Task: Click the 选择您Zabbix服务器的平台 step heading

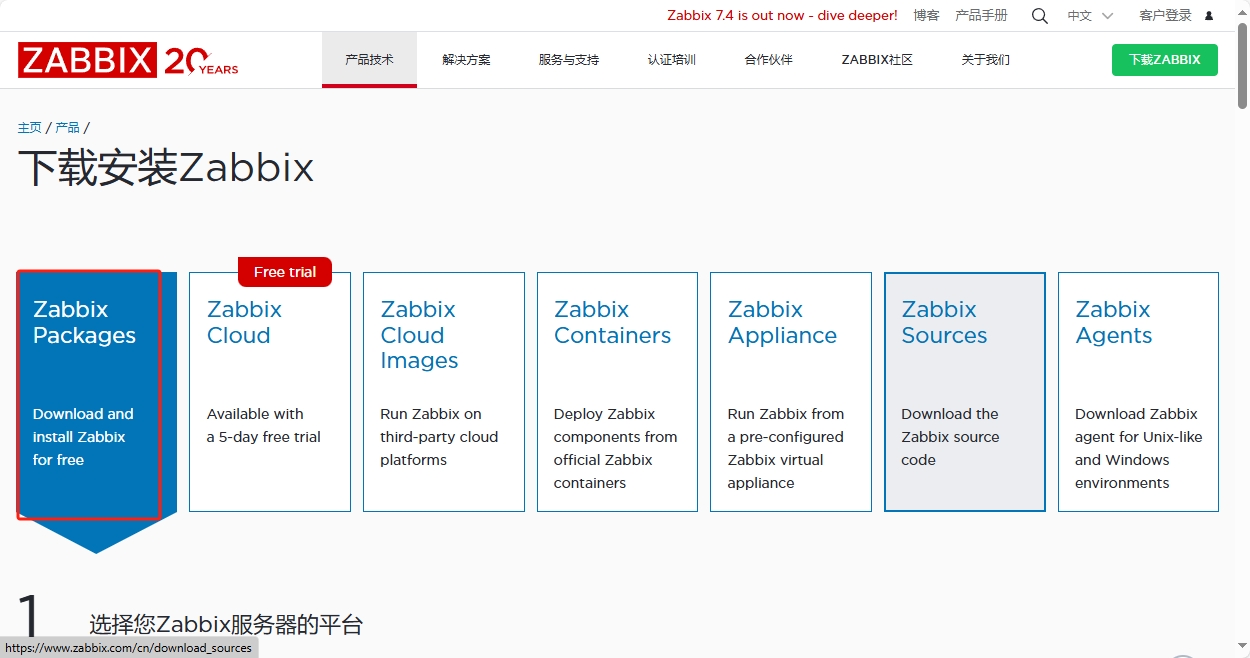Action: [226, 625]
